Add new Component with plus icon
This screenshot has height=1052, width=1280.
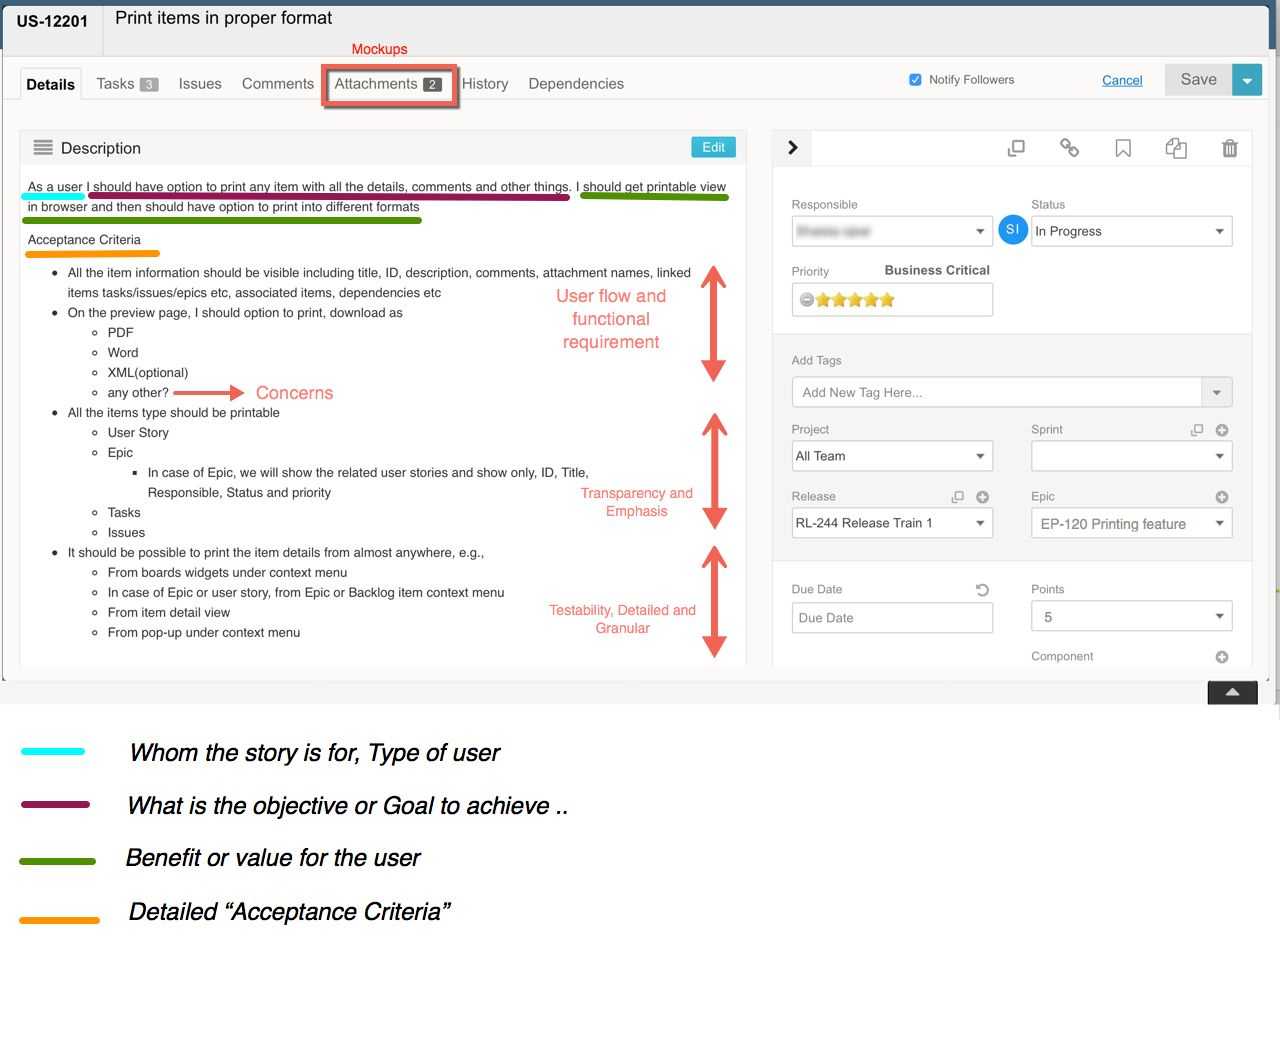pos(1222,657)
